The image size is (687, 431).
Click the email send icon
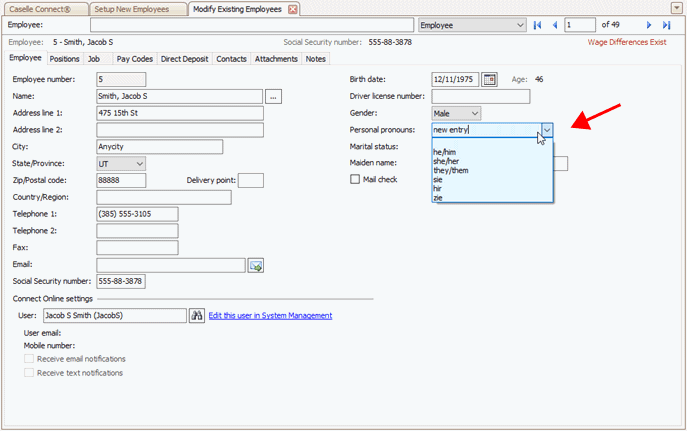[x=256, y=265]
